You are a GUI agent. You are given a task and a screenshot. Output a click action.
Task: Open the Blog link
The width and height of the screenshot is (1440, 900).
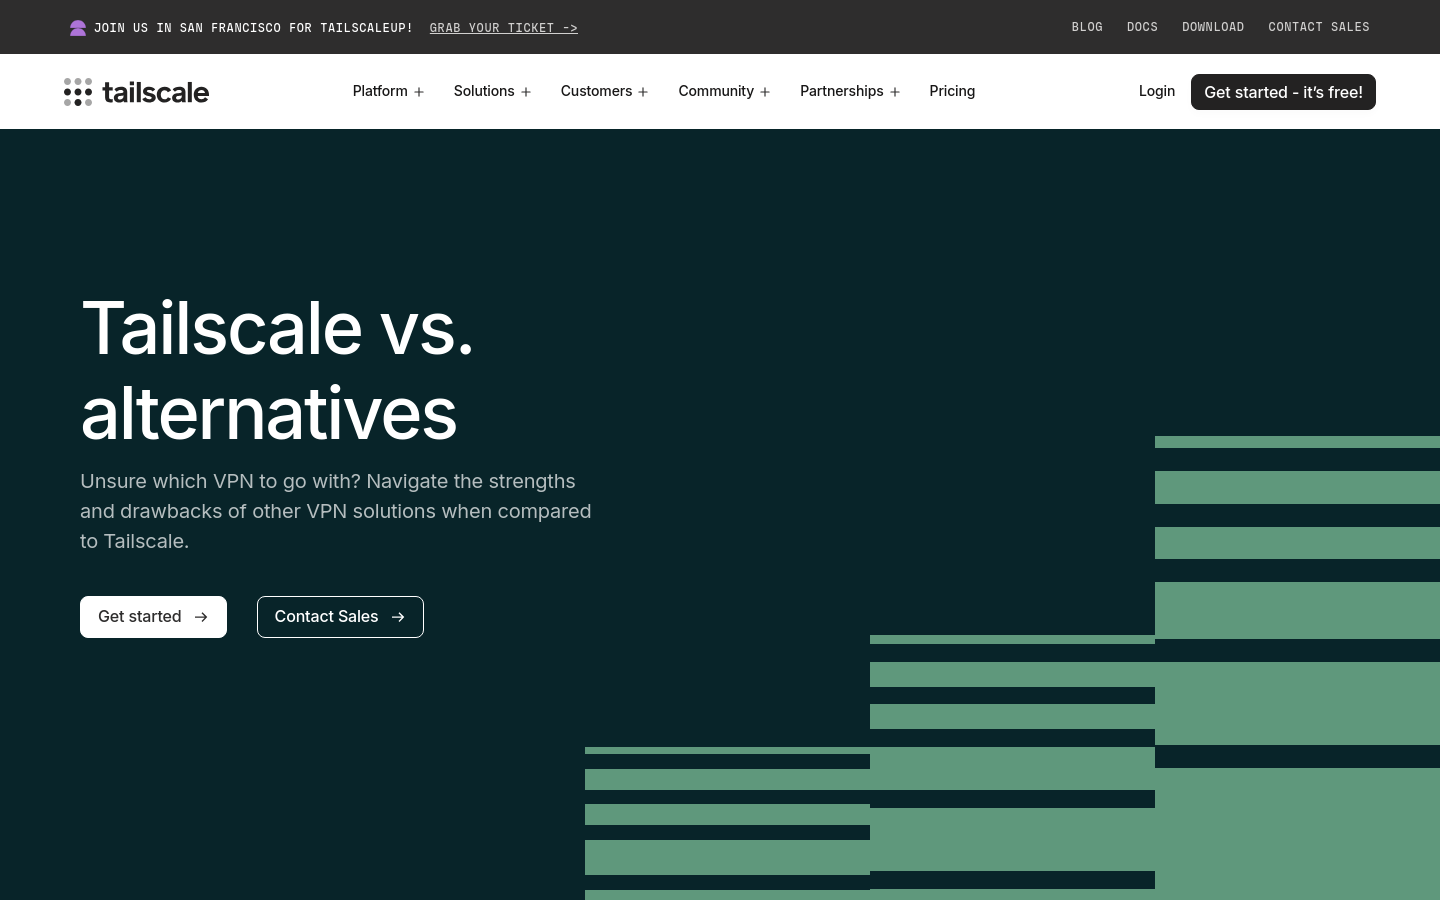[1087, 27]
